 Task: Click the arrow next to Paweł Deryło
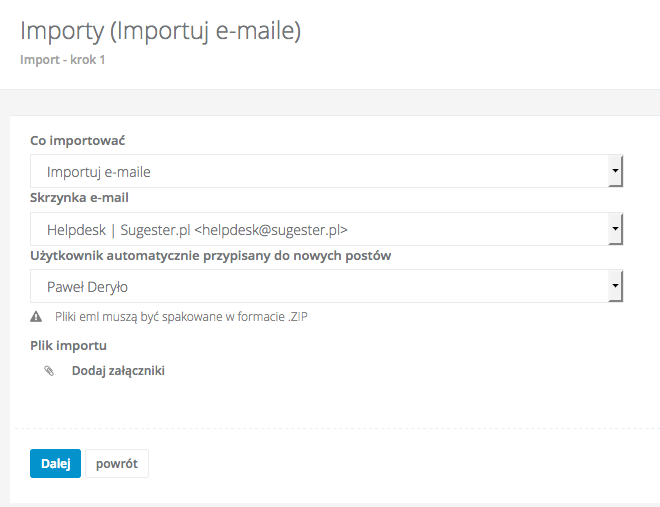(616, 287)
